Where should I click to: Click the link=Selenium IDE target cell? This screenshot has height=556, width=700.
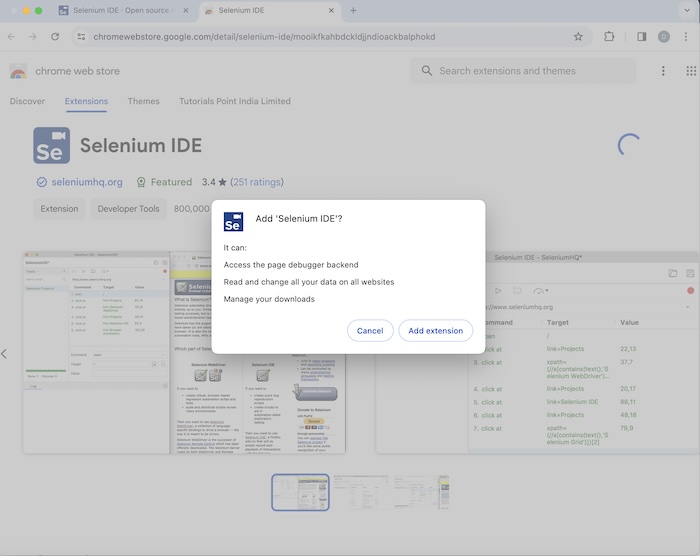pos(572,401)
